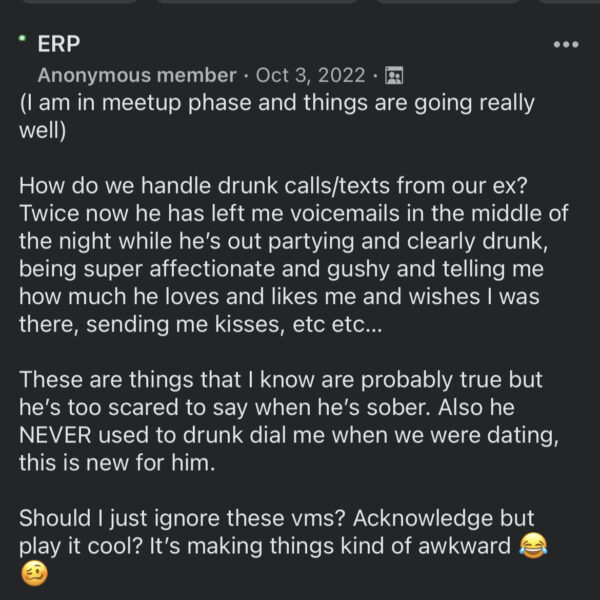Click the group audience icon beside the date

(394, 75)
